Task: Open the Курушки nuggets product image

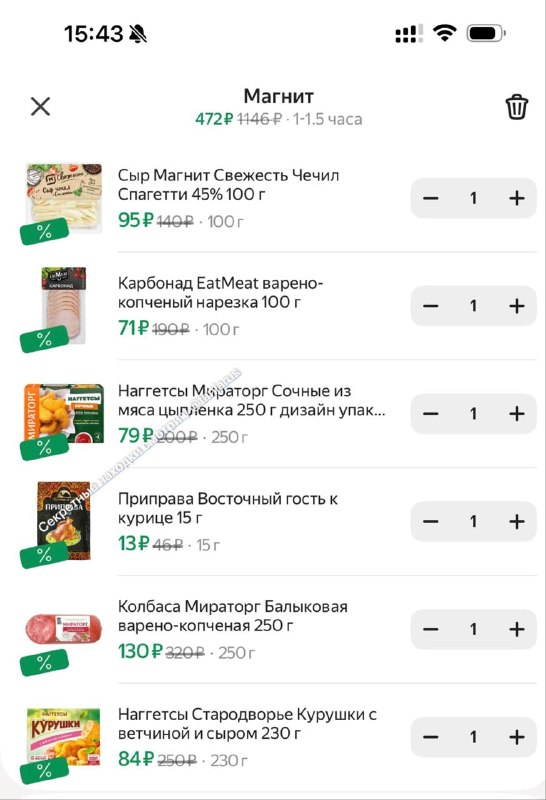Action: 64,736
